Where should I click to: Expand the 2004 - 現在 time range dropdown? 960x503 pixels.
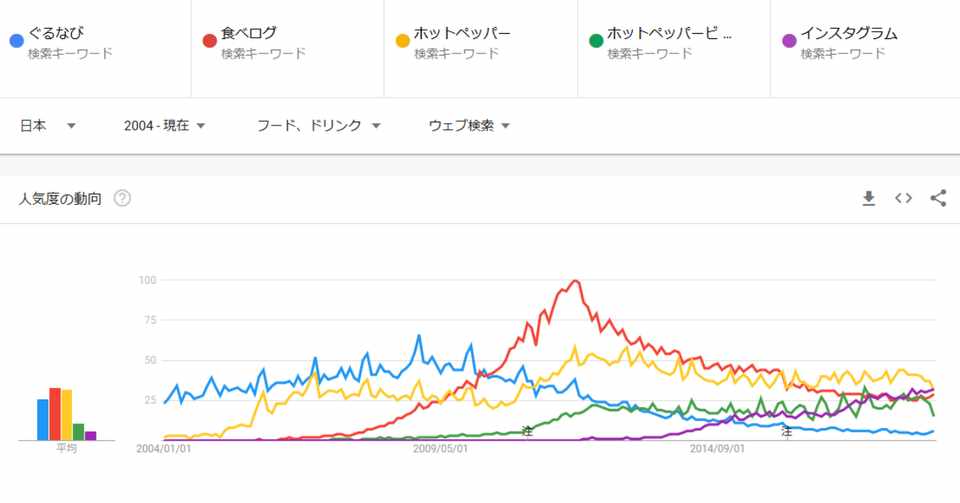click(x=165, y=126)
